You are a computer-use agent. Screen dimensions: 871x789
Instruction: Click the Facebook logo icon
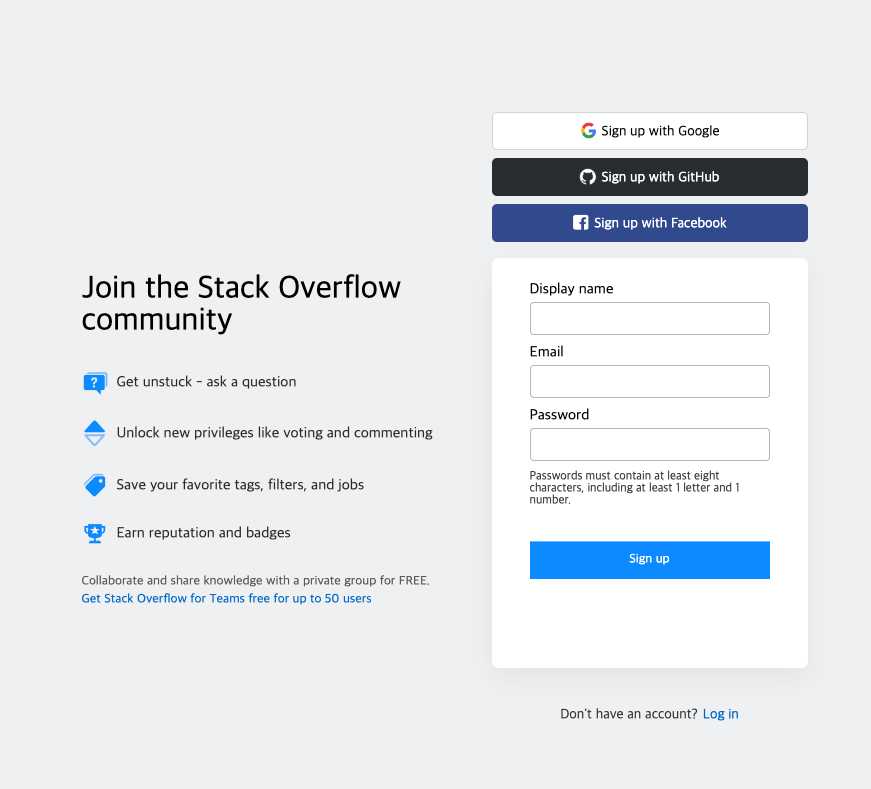[x=581, y=222]
